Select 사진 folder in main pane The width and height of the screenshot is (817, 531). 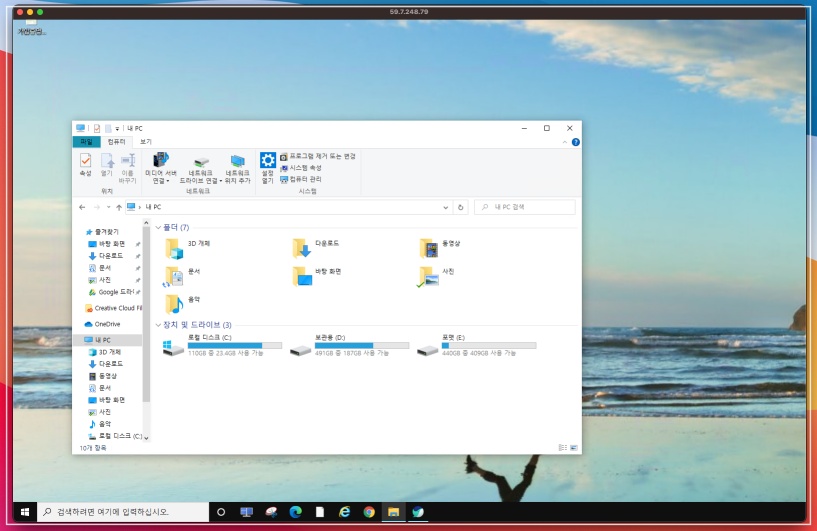pos(436,277)
